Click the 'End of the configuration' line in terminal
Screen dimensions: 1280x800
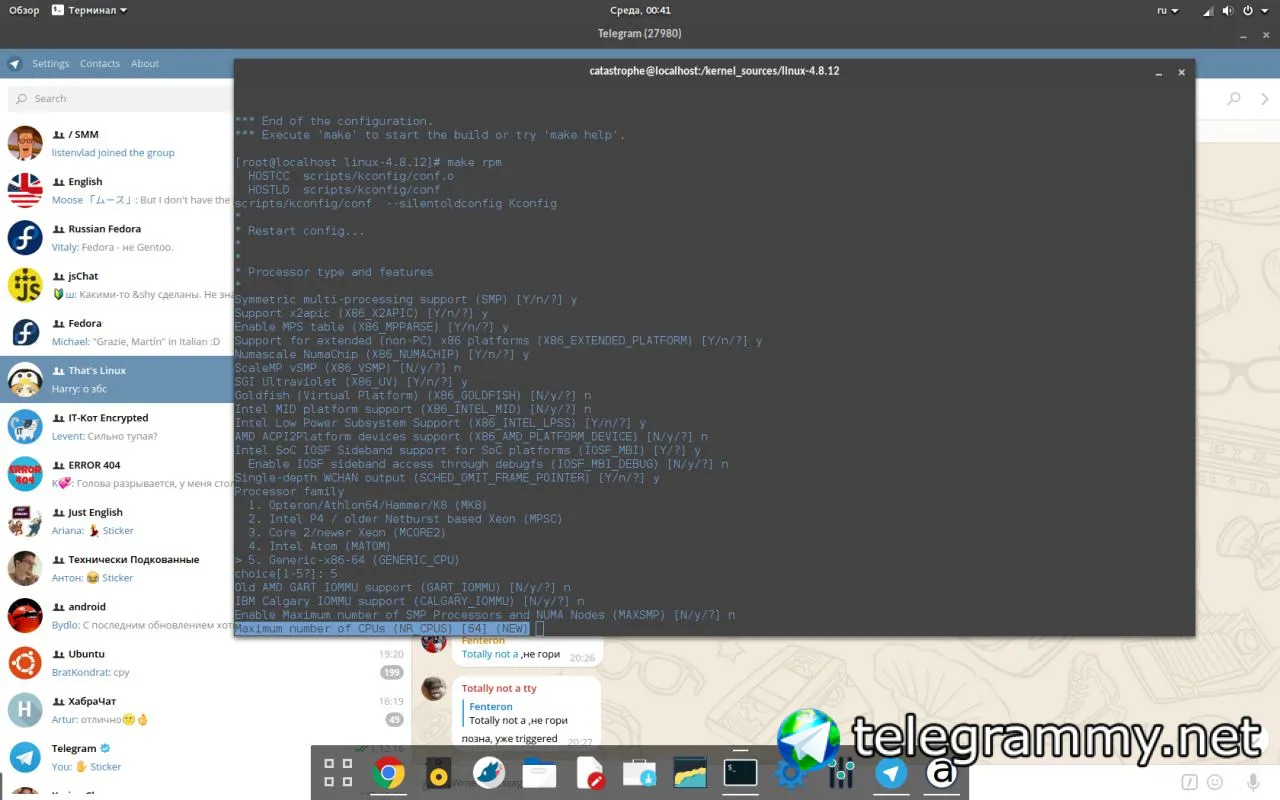click(x=334, y=121)
